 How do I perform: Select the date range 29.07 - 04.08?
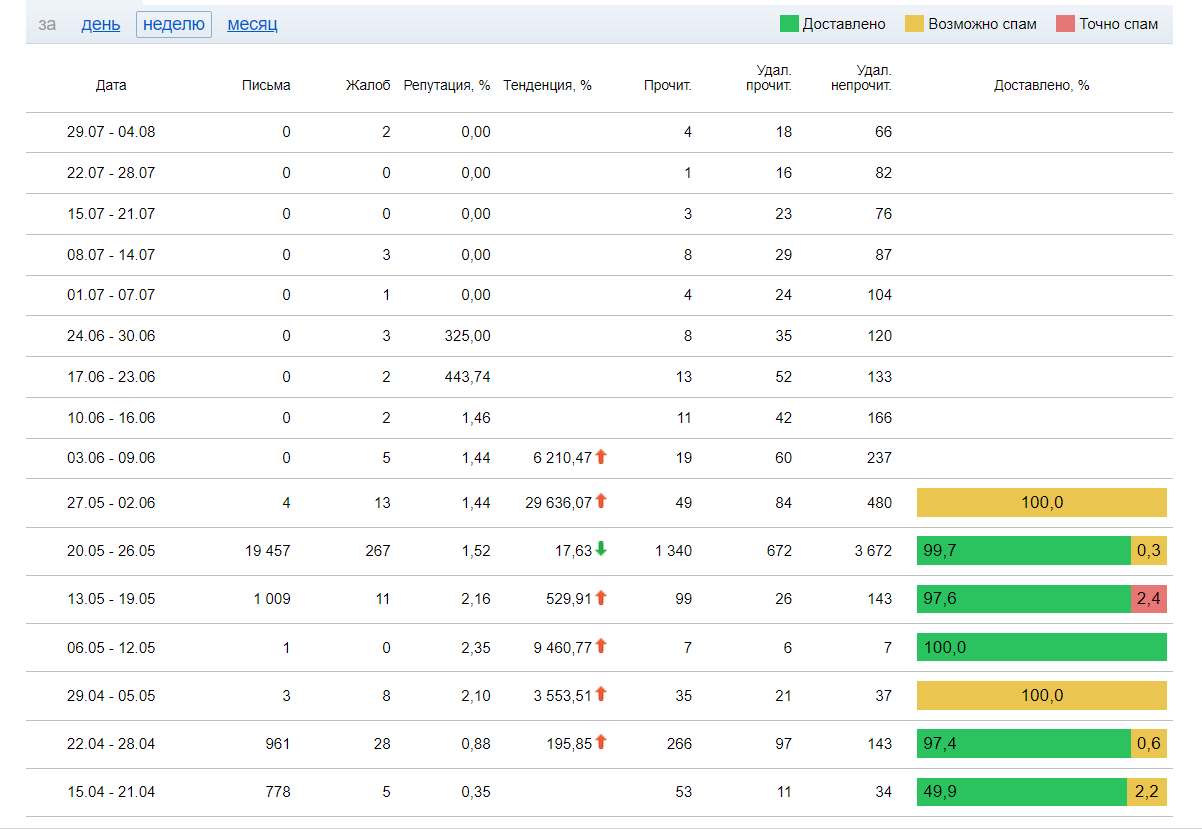111,132
